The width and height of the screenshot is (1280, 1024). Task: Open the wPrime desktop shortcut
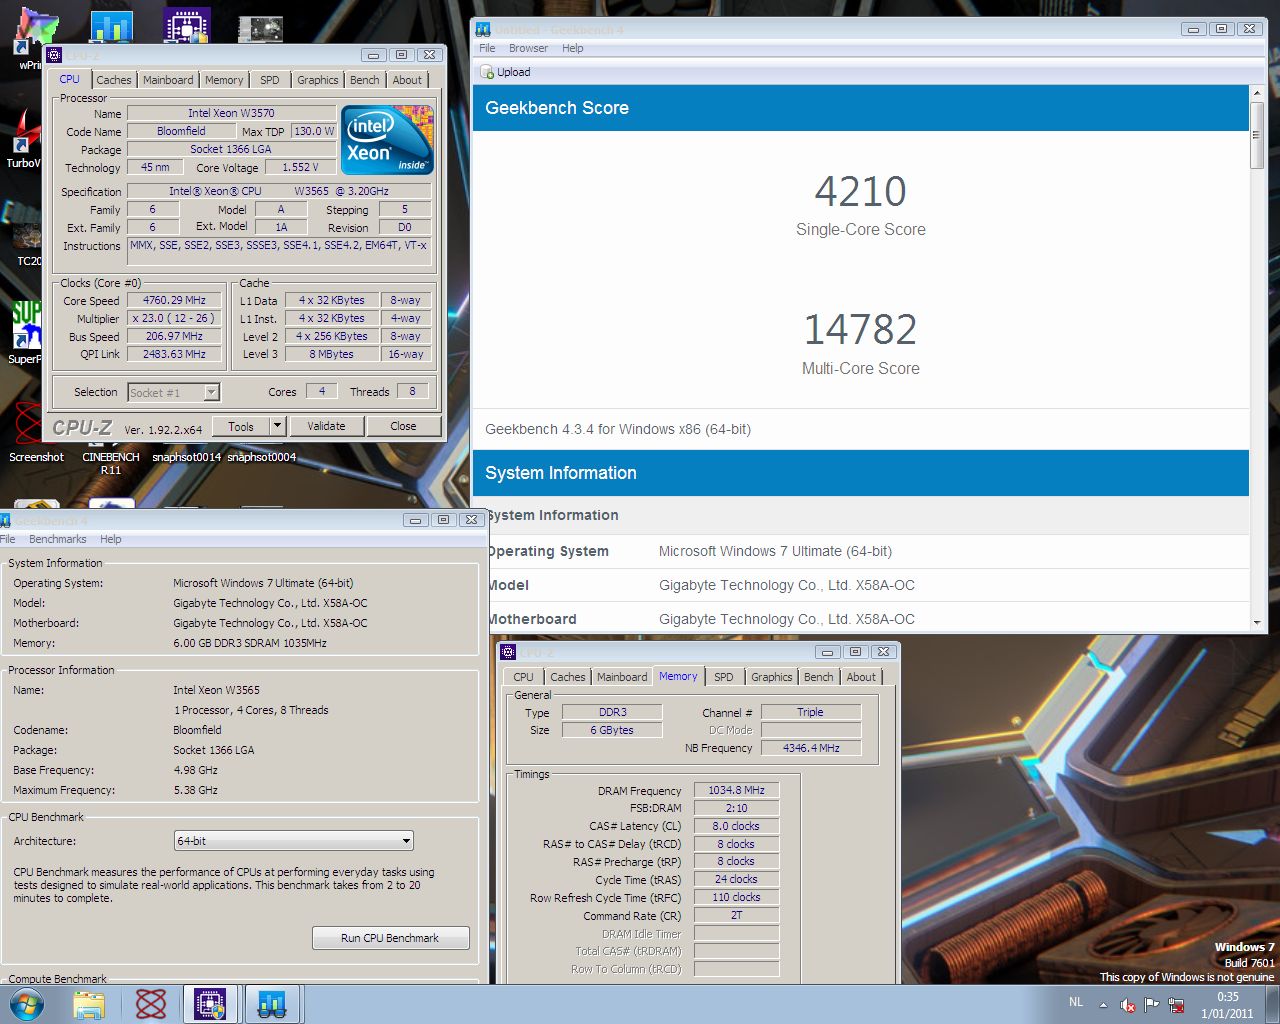[35, 38]
